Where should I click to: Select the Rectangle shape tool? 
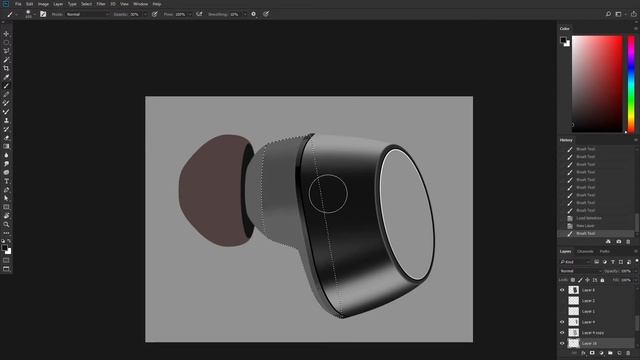[x=6, y=207]
